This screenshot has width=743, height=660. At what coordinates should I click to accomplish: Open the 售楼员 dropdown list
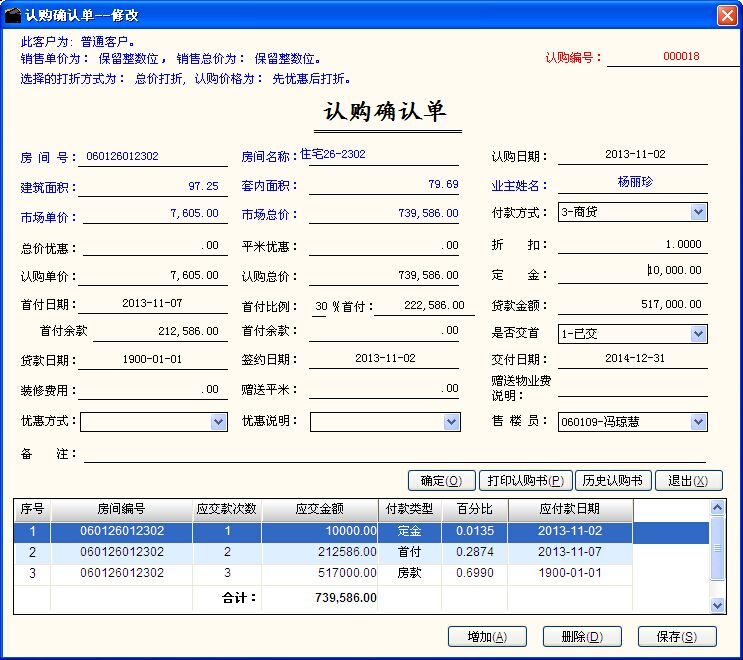click(699, 422)
